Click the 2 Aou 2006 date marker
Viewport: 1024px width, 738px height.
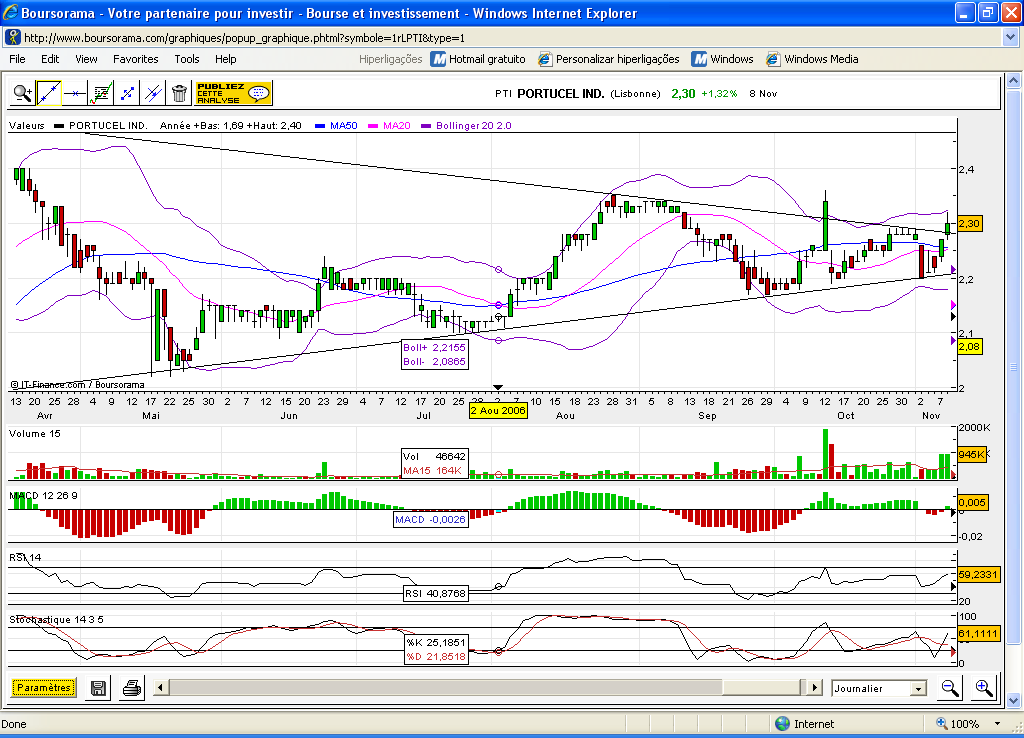point(498,410)
